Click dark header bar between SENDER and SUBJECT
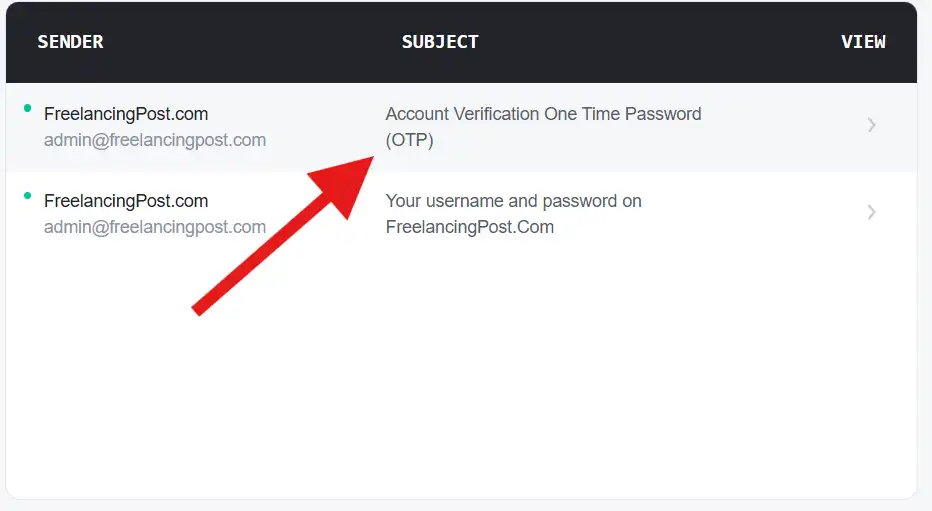 [x=250, y=42]
